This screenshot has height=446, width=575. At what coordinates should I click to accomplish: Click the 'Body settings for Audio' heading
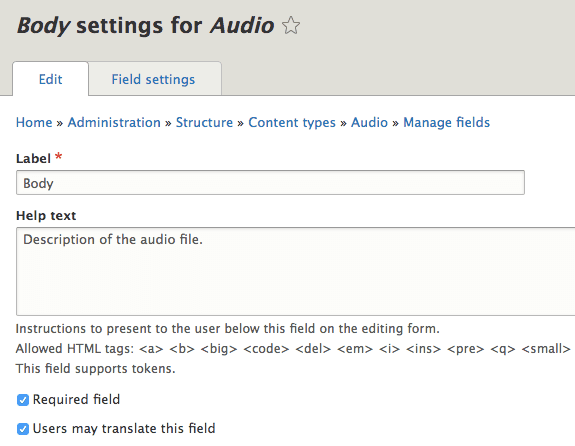[146, 26]
